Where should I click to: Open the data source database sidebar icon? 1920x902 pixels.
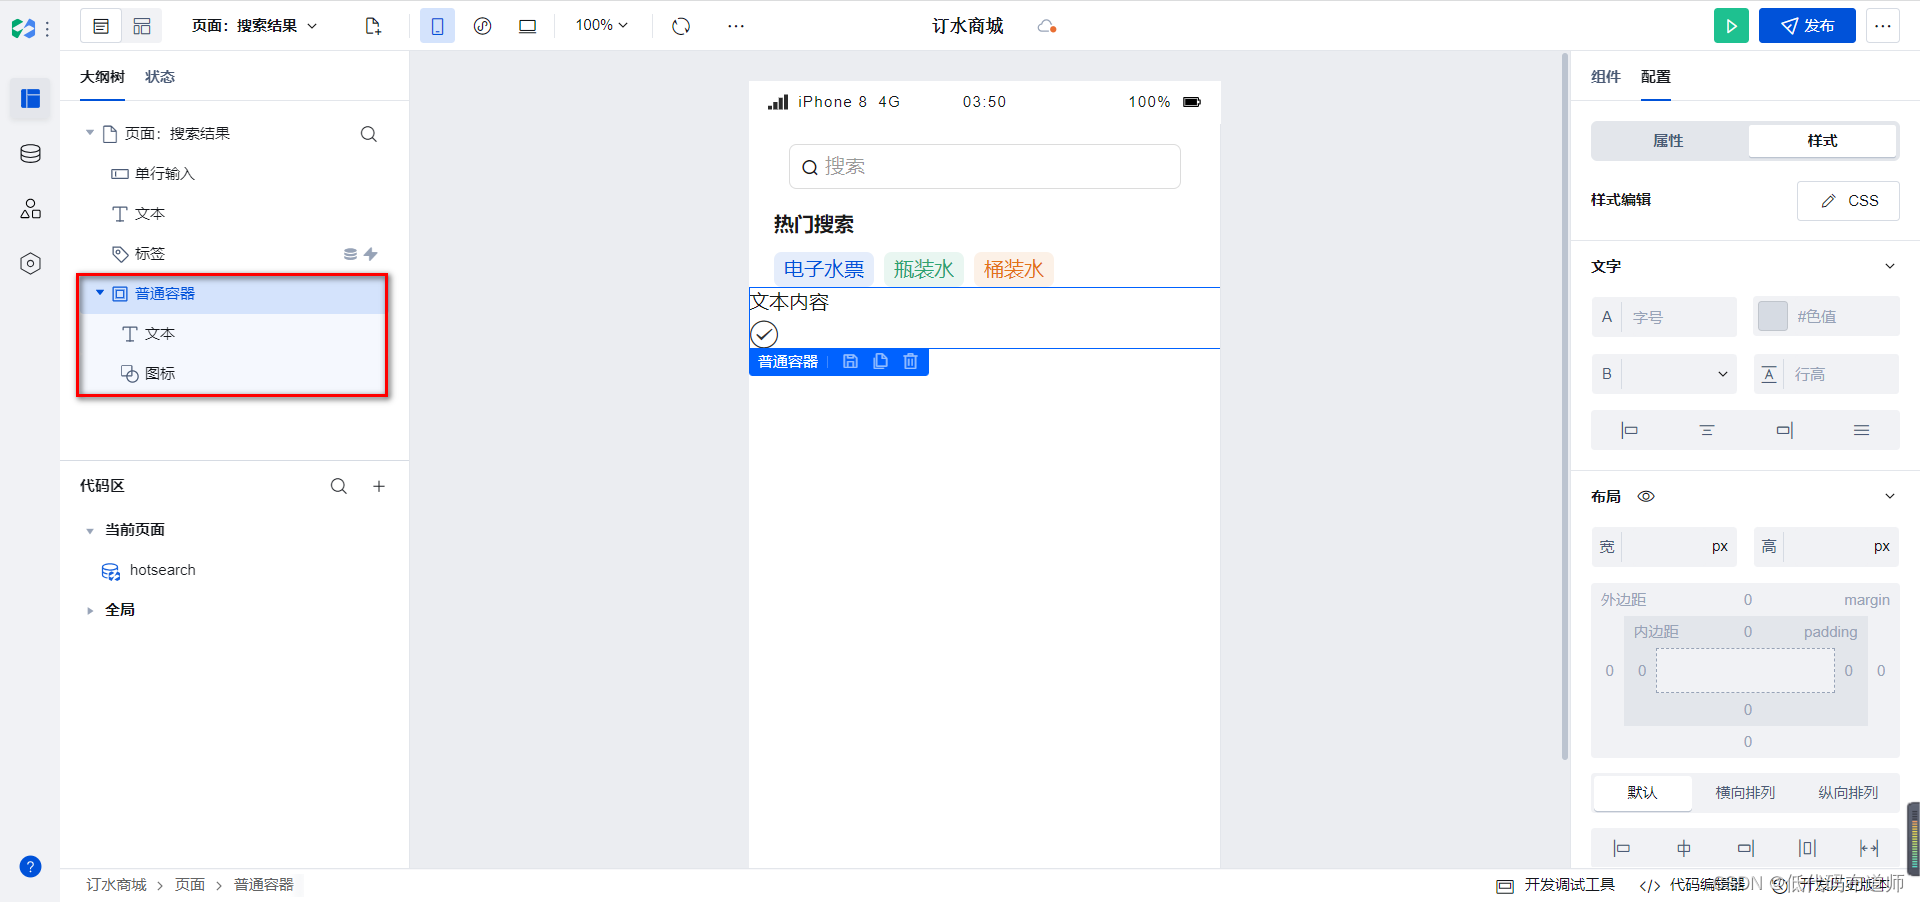point(30,153)
